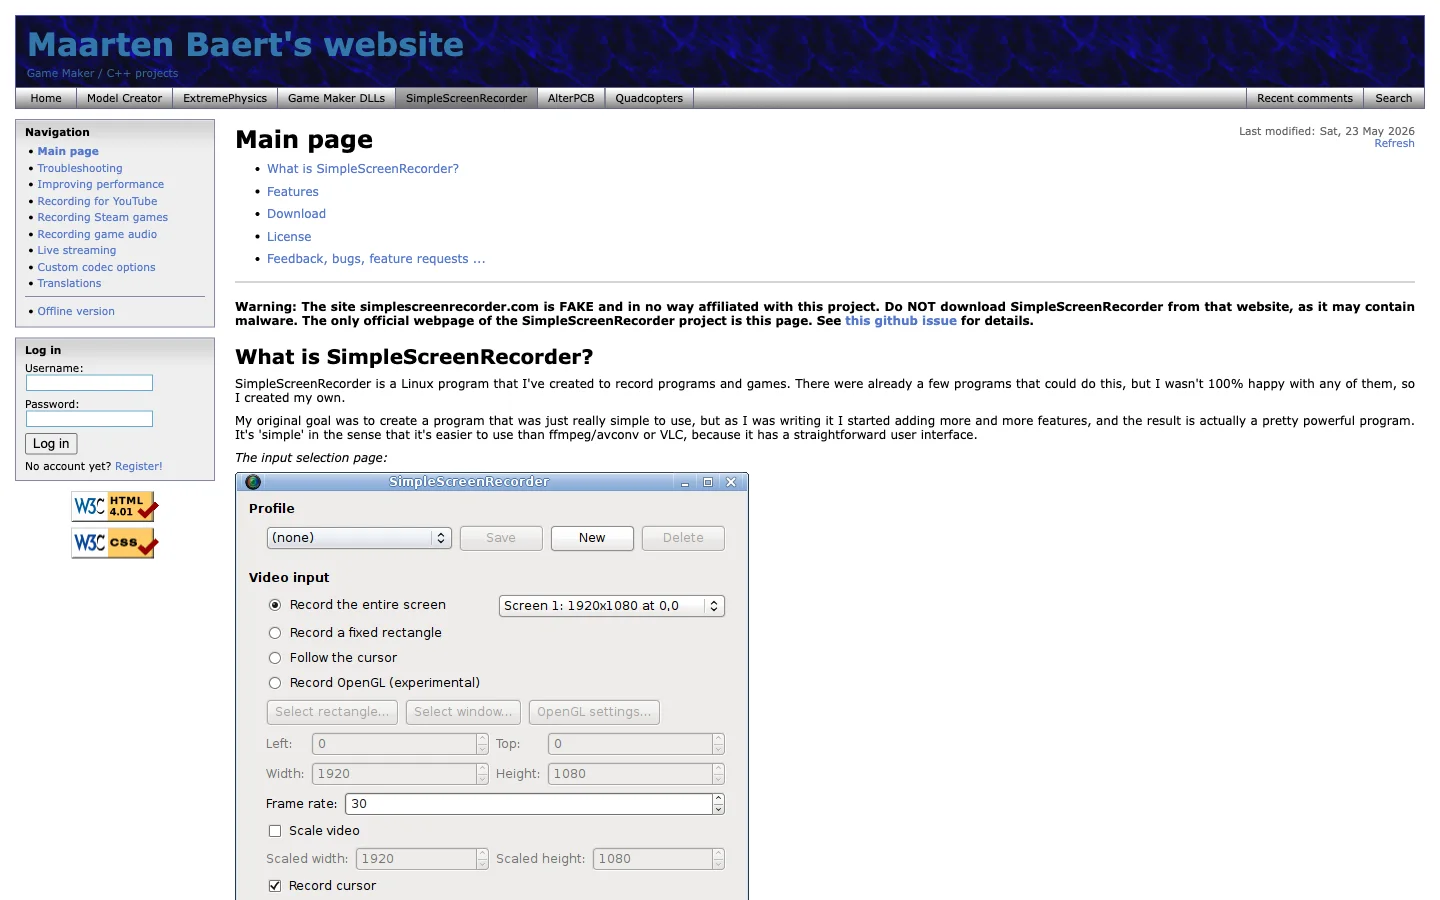Jump to the Download section link
Image resolution: width=1440 pixels, height=900 pixels.
coord(296,214)
